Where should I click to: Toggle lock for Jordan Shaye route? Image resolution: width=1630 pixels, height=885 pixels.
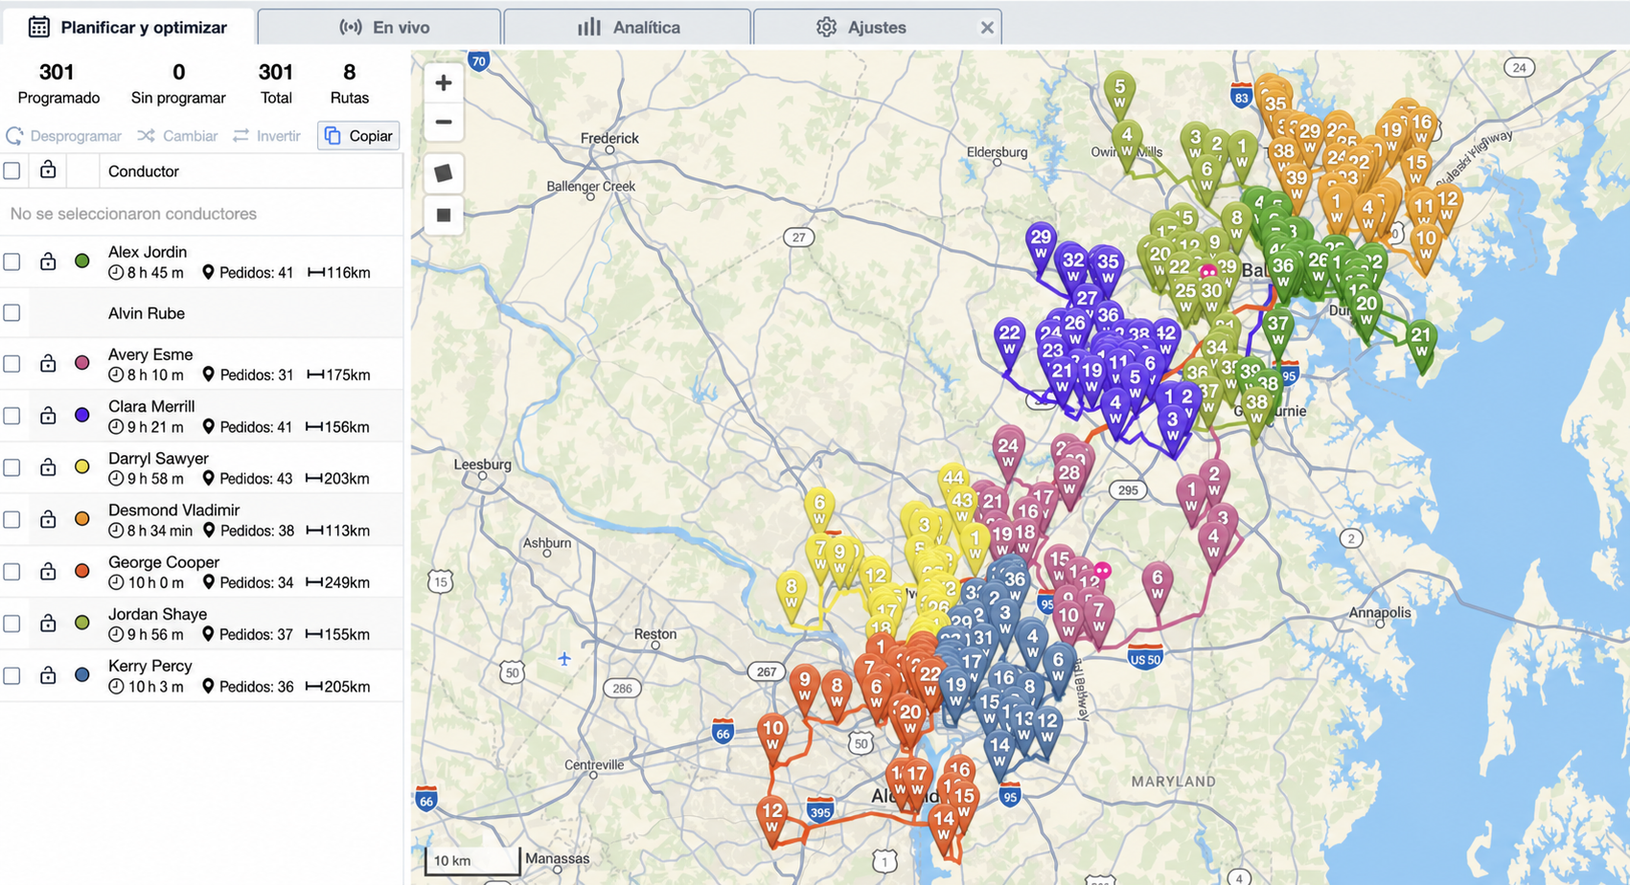click(48, 623)
